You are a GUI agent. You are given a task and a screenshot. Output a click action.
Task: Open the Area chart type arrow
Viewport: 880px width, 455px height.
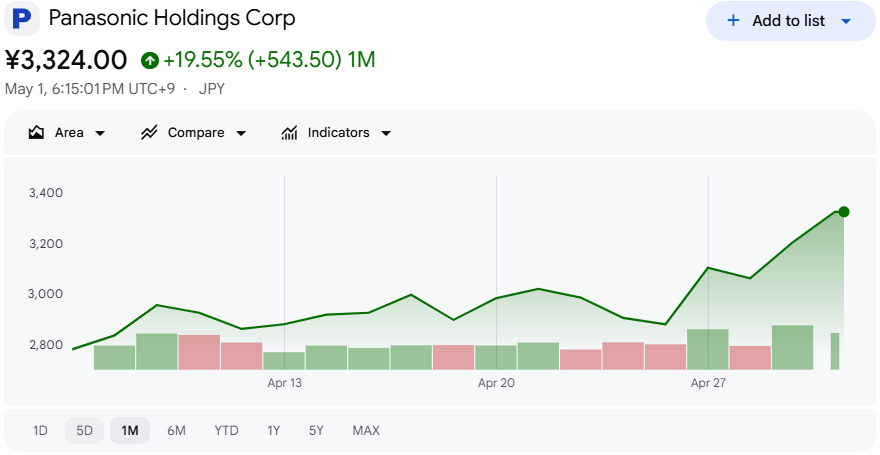pos(100,134)
